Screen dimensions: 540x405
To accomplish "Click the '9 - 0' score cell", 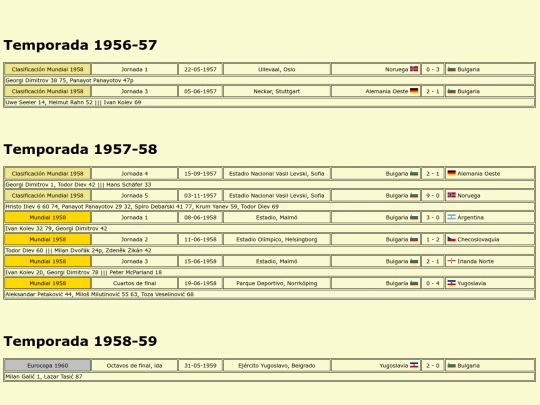I will point(433,195).
